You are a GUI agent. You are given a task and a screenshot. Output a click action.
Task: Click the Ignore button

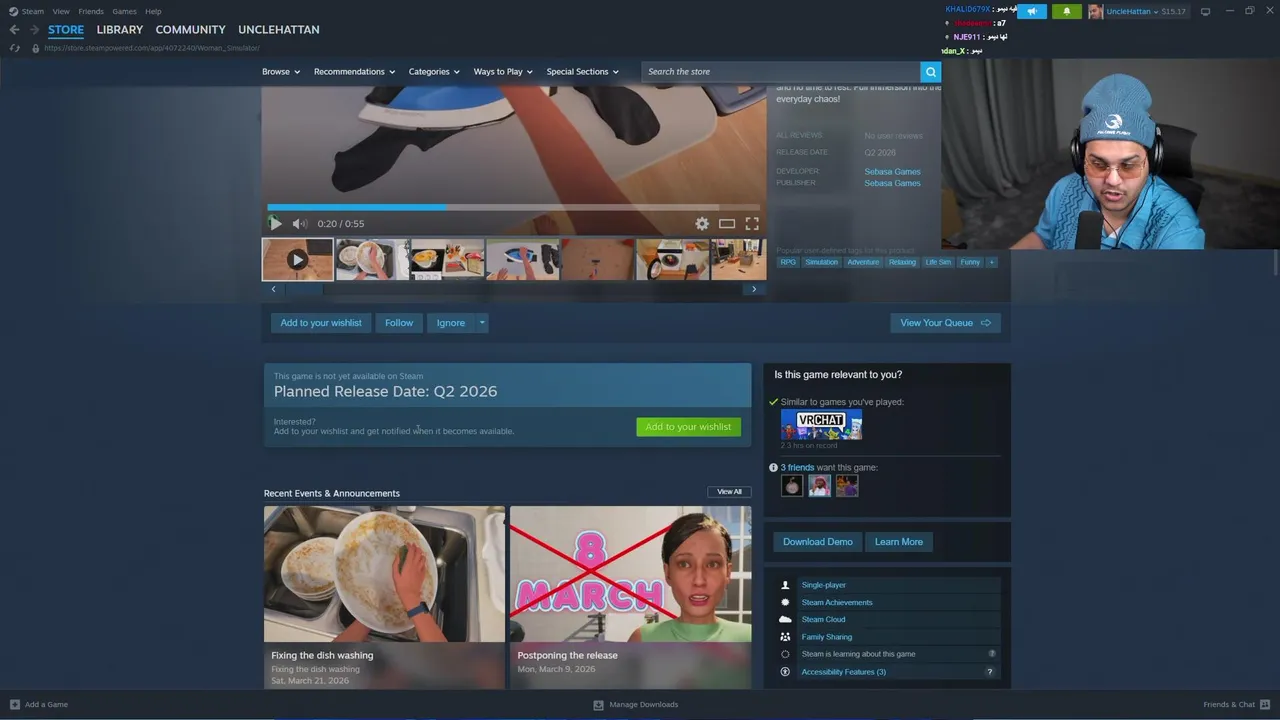[x=450, y=323]
